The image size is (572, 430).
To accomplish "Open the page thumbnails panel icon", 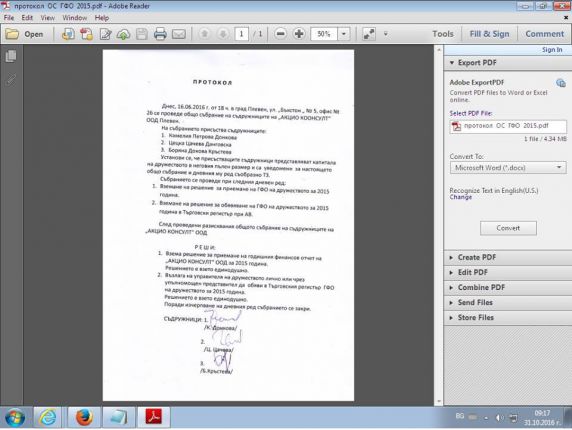I will 11,56.
